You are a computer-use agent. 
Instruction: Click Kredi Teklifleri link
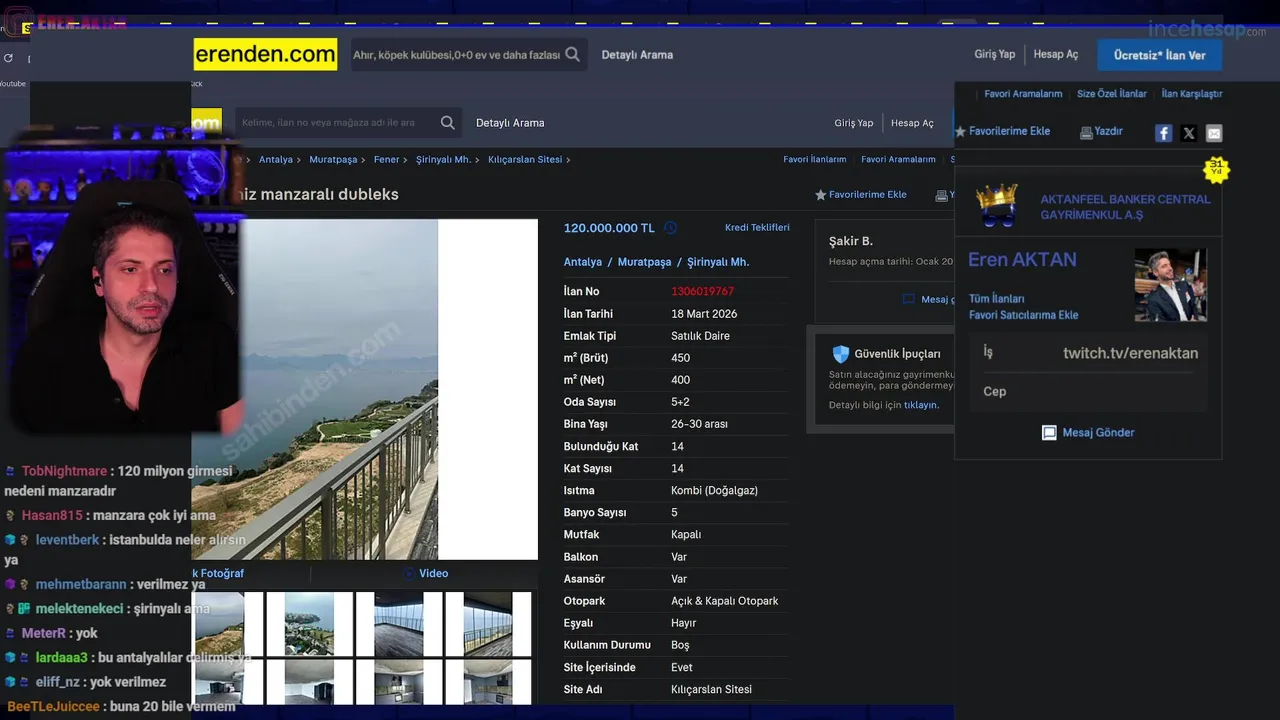pyautogui.click(x=757, y=228)
